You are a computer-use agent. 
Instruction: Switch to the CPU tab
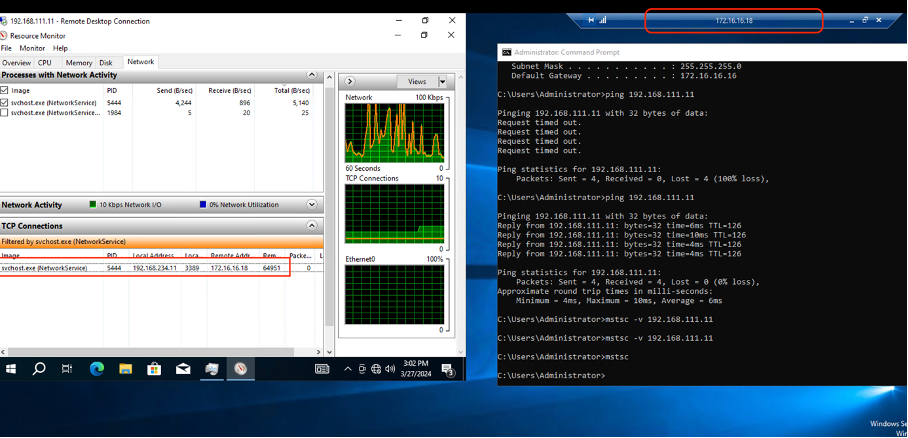(45, 62)
